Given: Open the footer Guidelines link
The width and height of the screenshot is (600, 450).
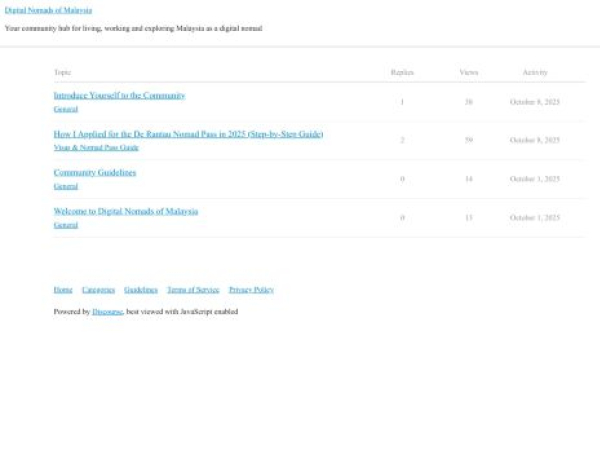Looking at the screenshot, I should [141, 289].
